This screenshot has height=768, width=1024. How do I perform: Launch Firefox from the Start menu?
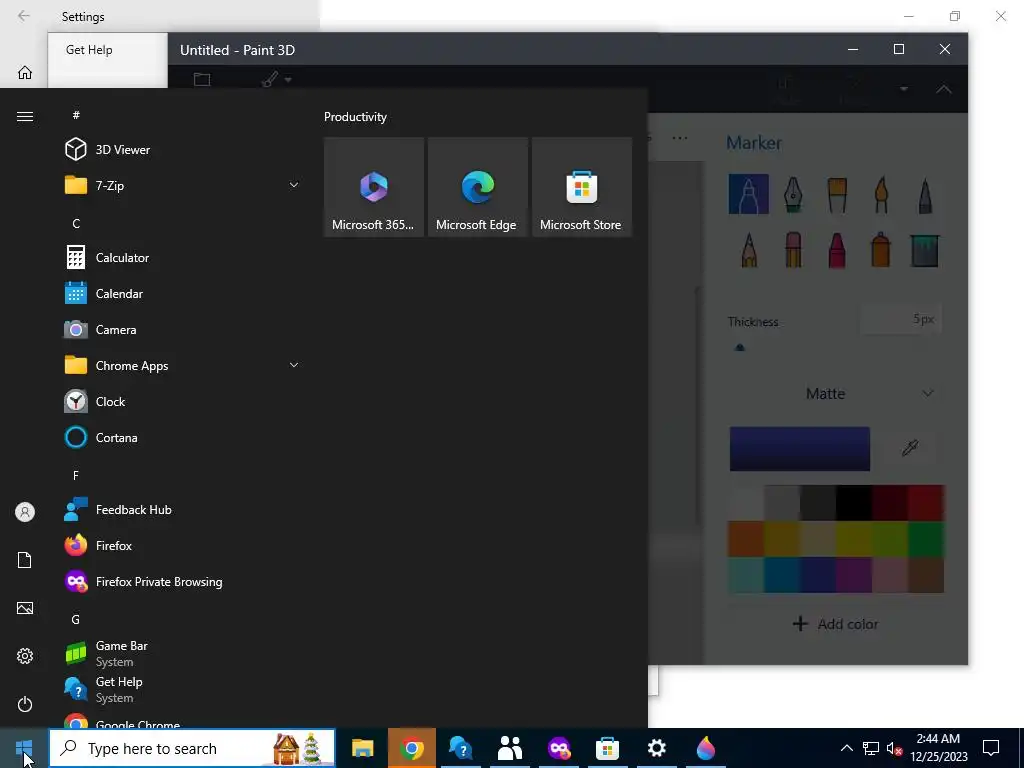pos(182,545)
